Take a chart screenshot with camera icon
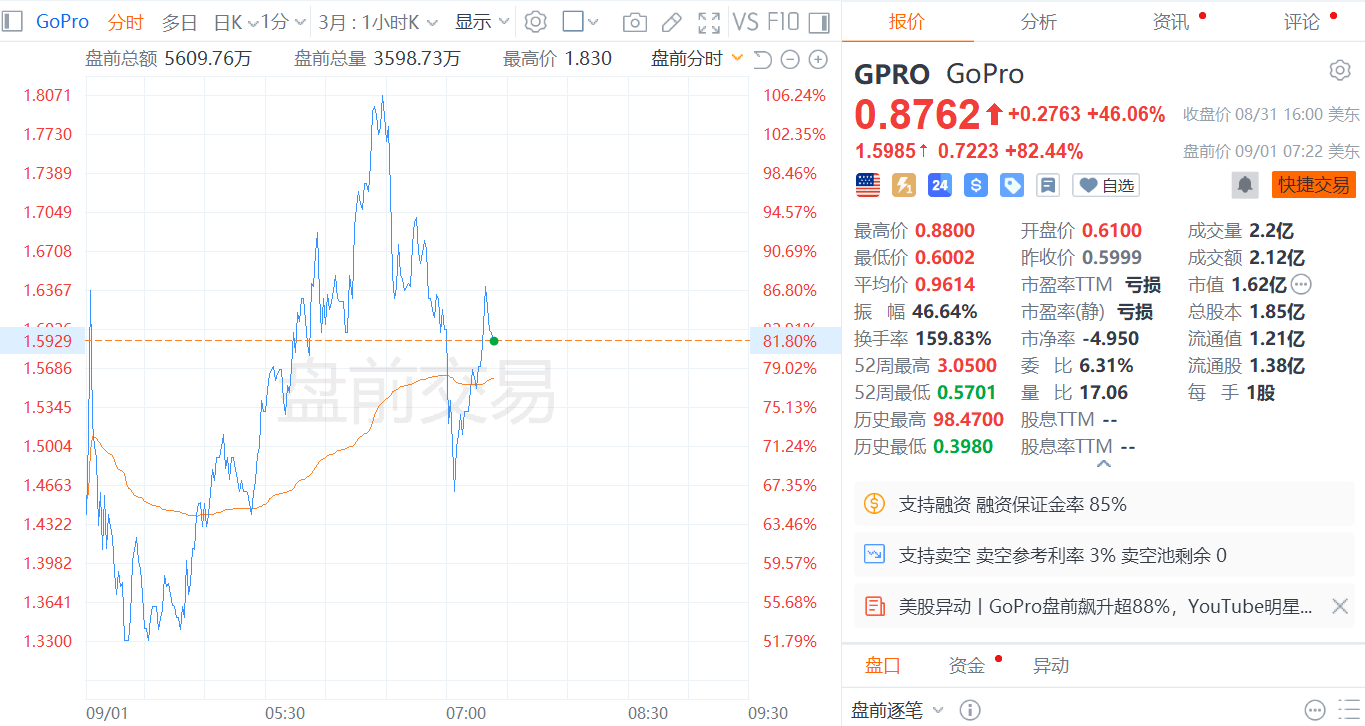Screen dimensions: 1365x726 coord(634,22)
